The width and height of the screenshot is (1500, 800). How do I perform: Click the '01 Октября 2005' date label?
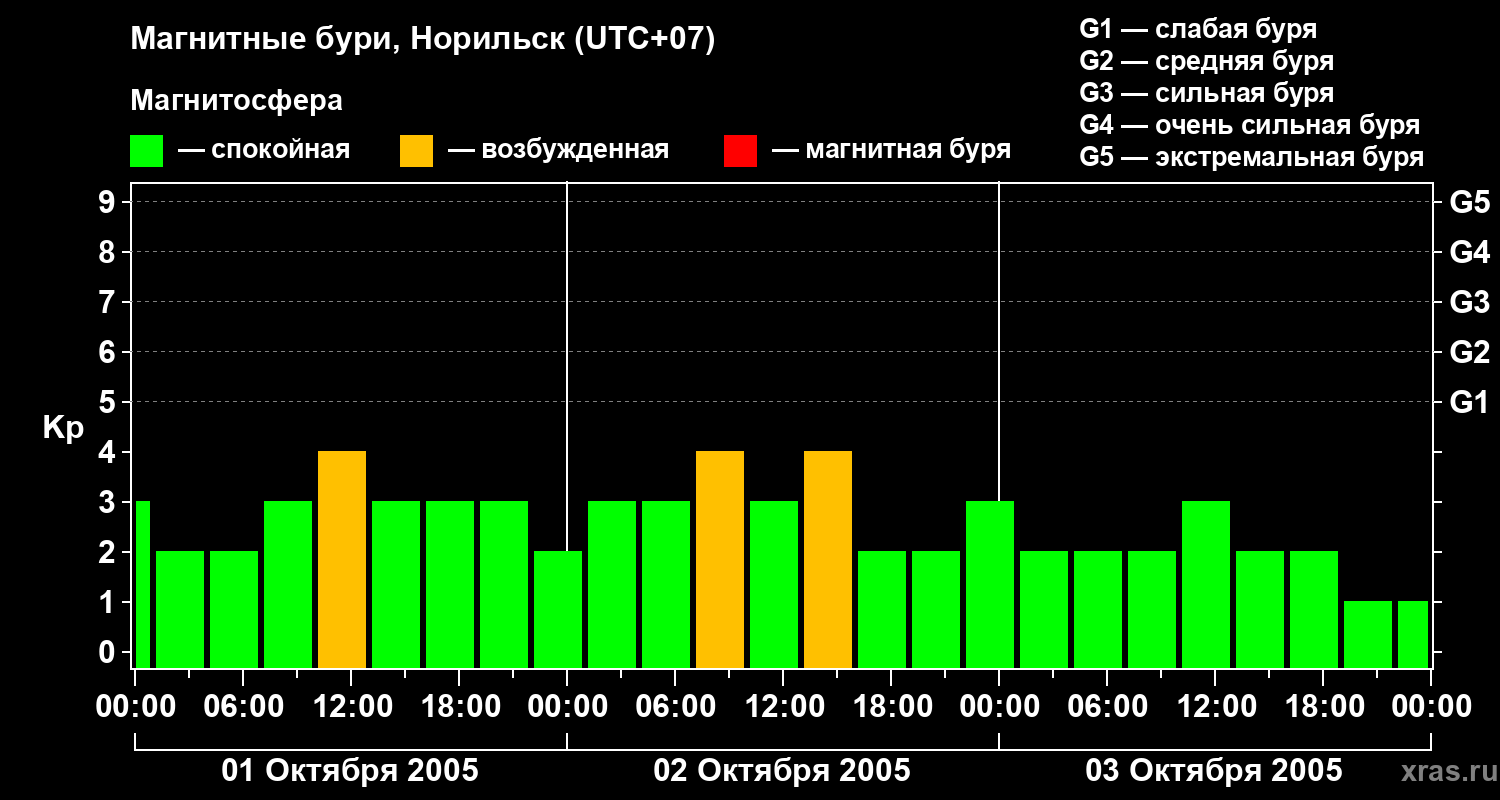tap(350, 771)
